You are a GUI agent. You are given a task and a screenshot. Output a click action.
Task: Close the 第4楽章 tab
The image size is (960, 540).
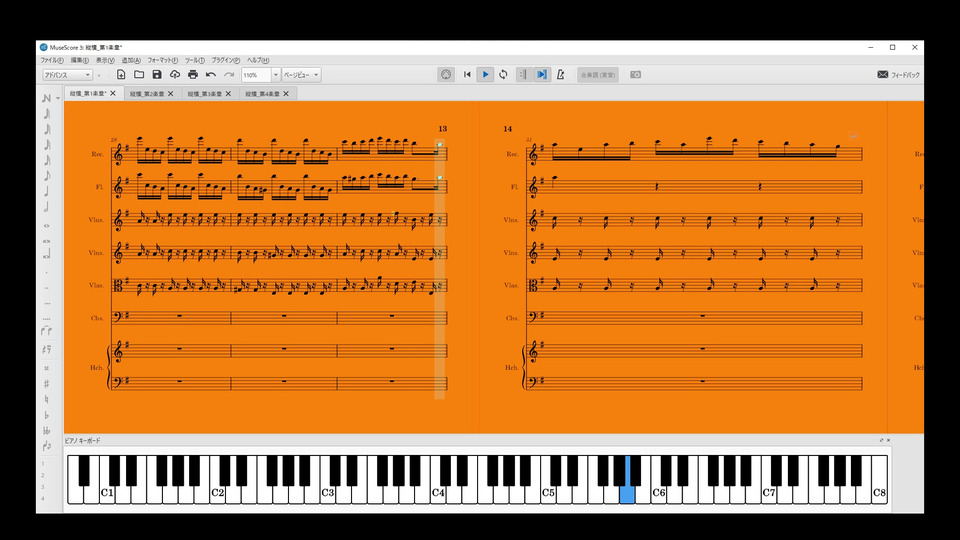tap(286, 94)
